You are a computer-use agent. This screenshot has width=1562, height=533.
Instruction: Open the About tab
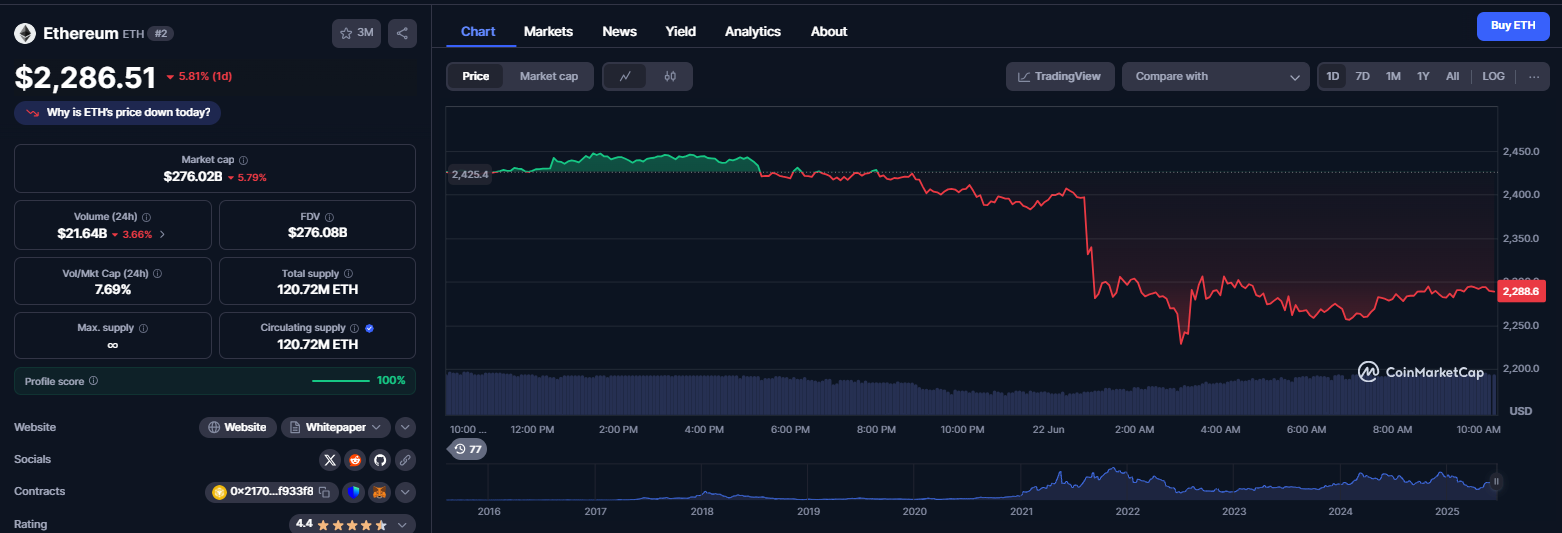click(829, 31)
